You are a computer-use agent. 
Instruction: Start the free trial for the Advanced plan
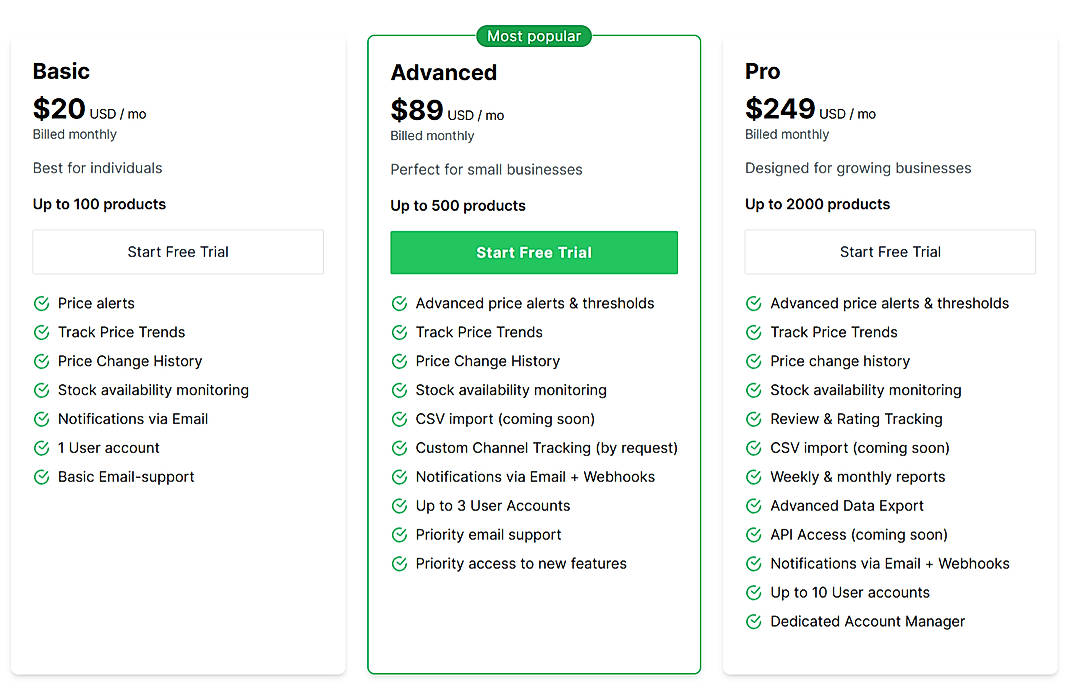coord(533,252)
